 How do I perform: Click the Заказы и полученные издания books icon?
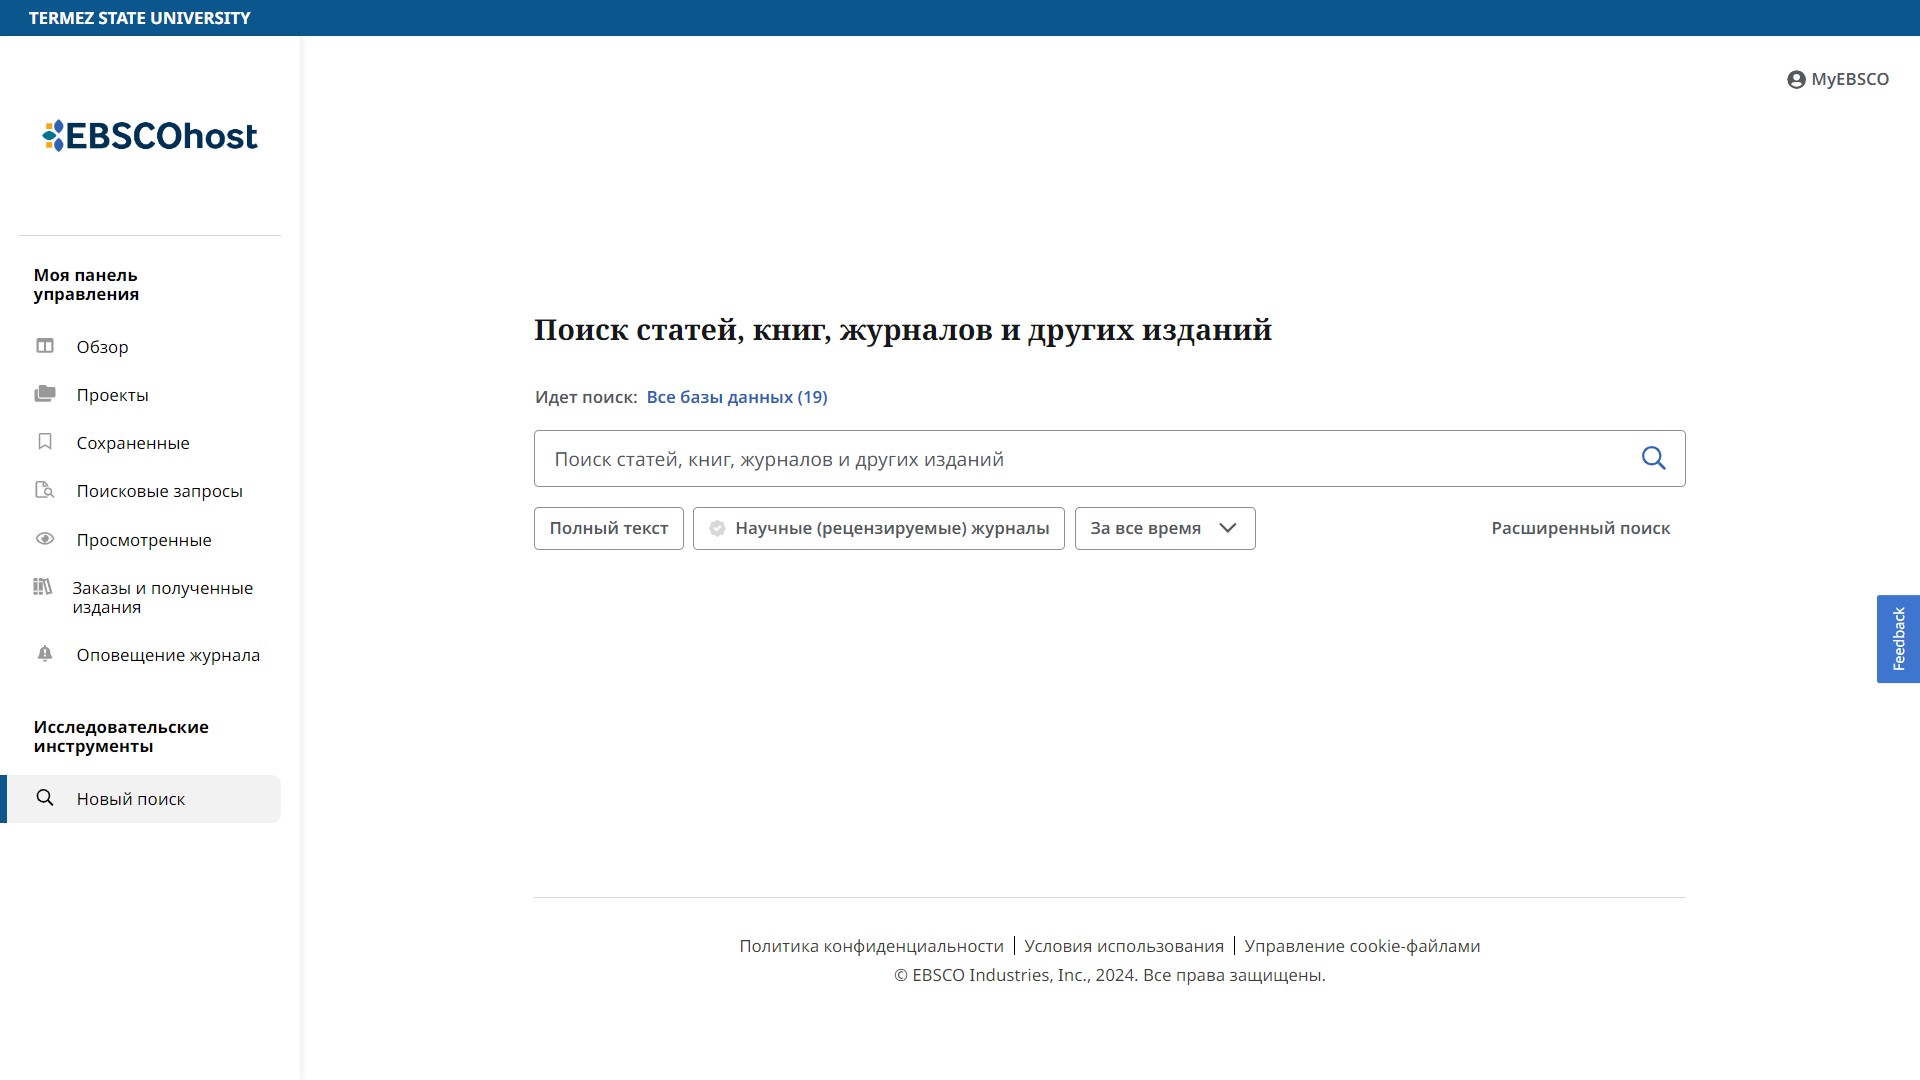42,587
